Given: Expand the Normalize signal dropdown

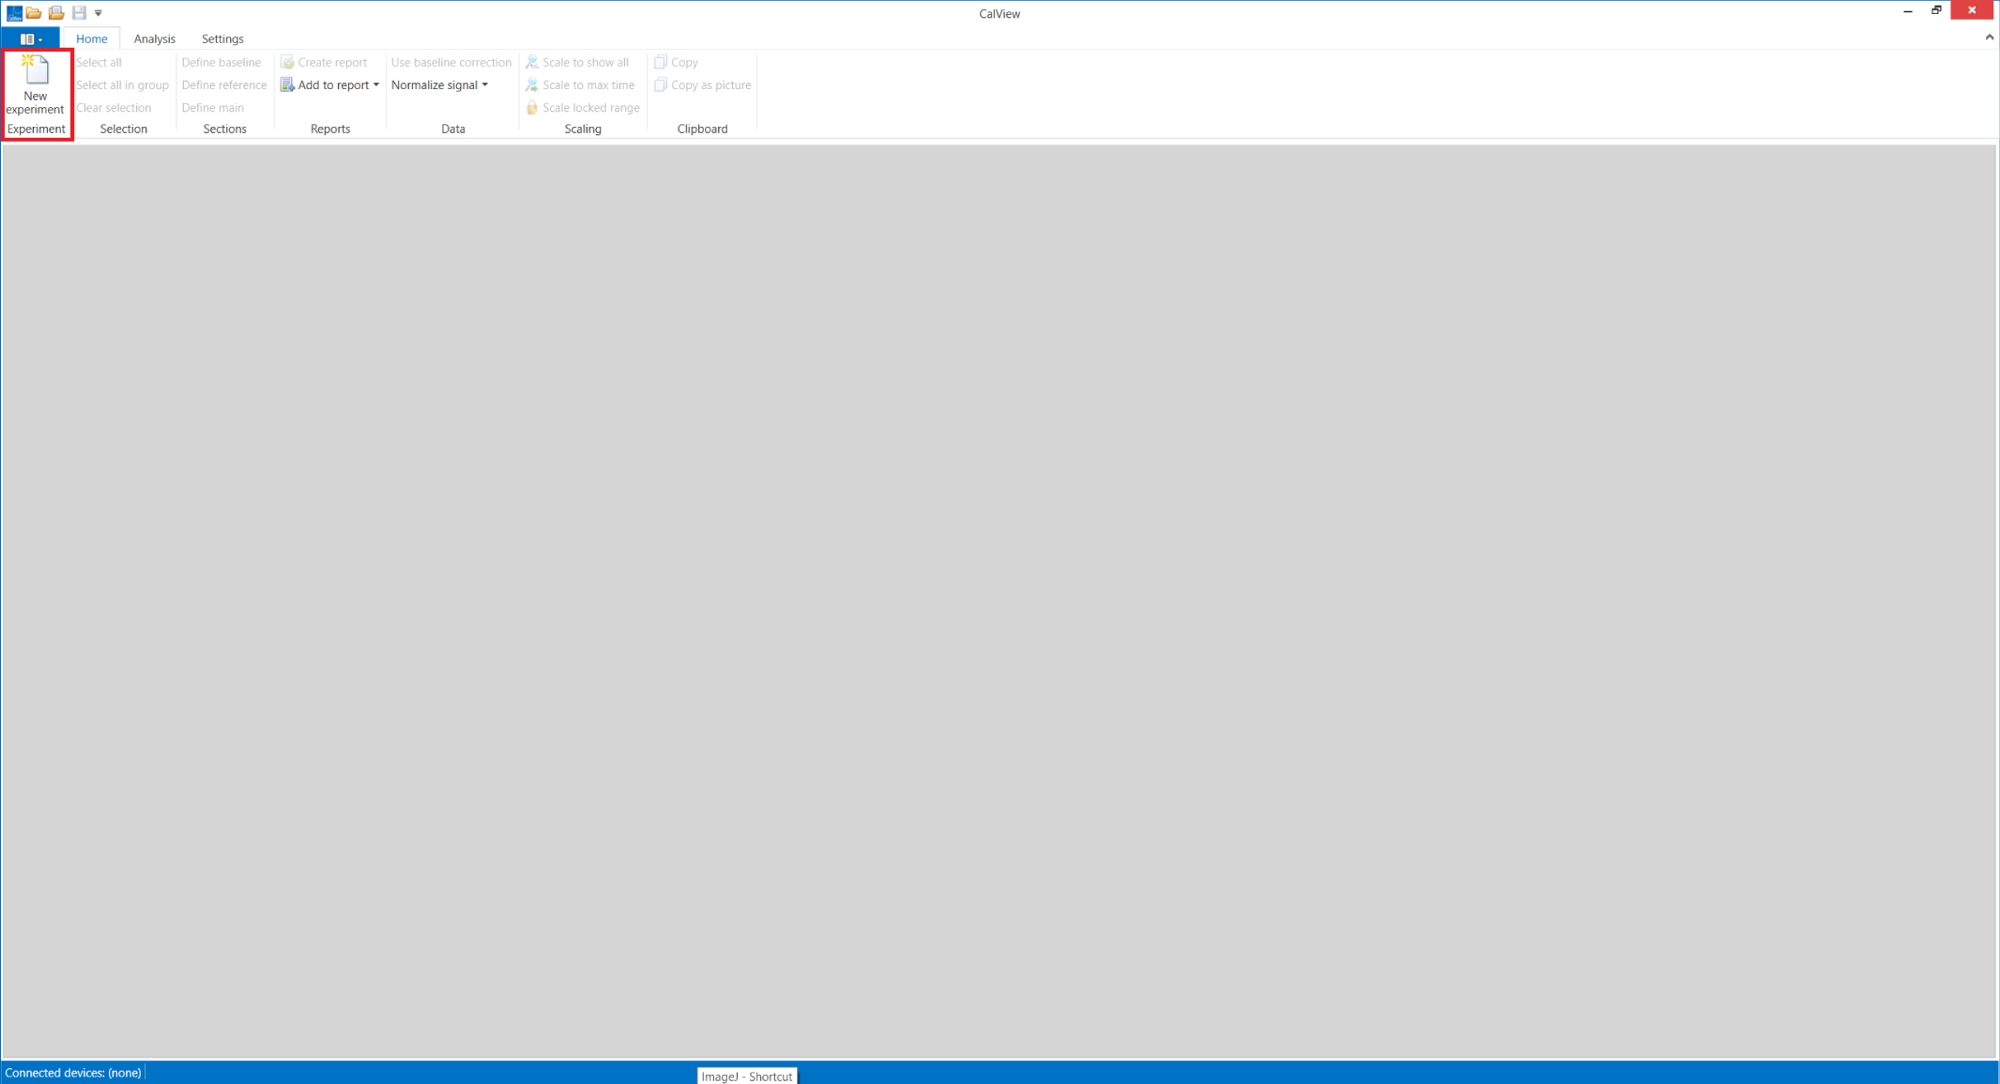Looking at the screenshot, I should (485, 85).
